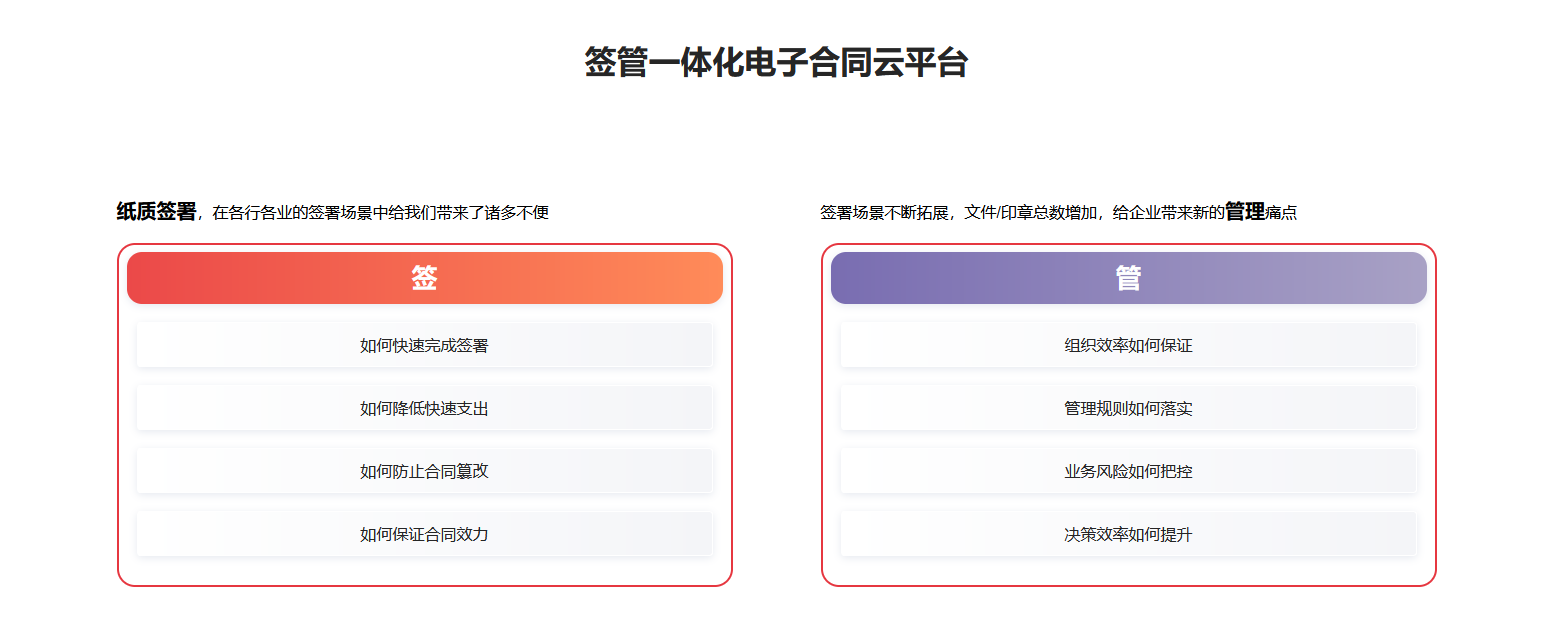
Task: Click empty space below 决策效率如何提升 in right card
Action: coord(1129,570)
